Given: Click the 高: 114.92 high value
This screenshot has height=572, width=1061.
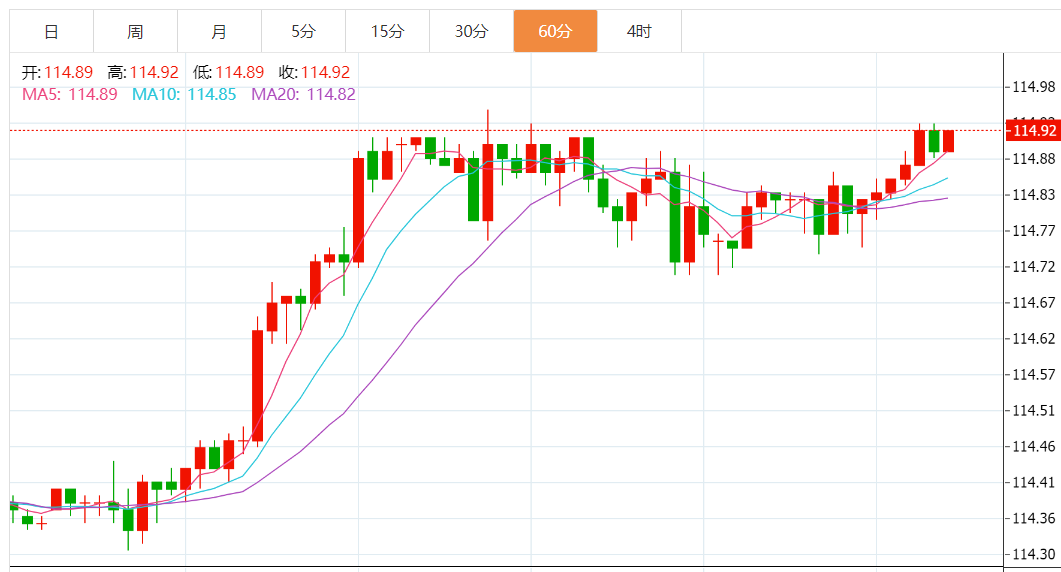Looking at the screenshot, I should [x=143, y=72].
